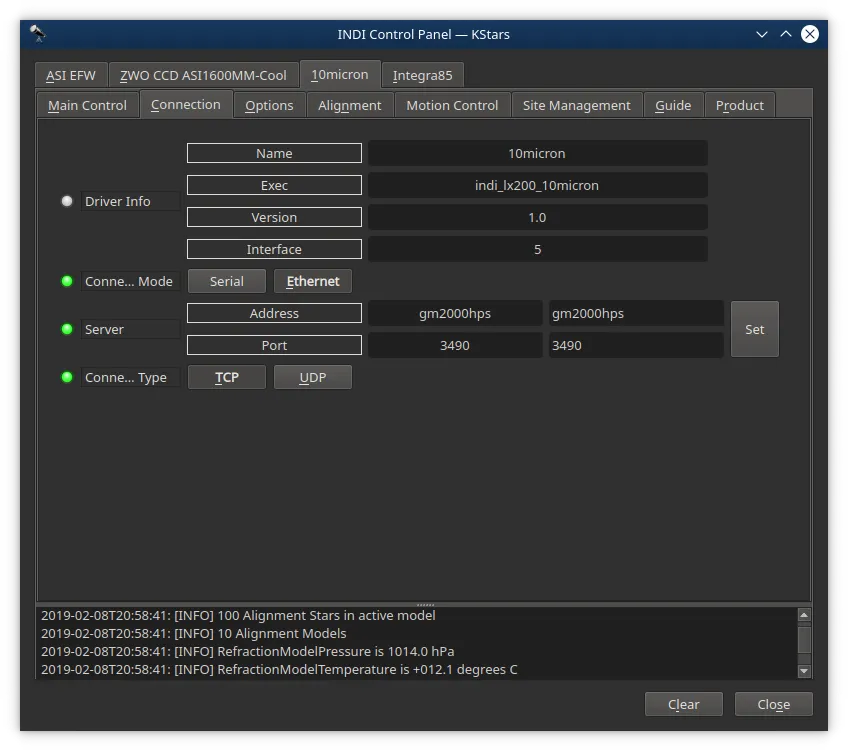Open the ZWO CCD ASI1600MM-Cool device tab
This screenshot has width=848, height=751.
[x=203, y=75]
